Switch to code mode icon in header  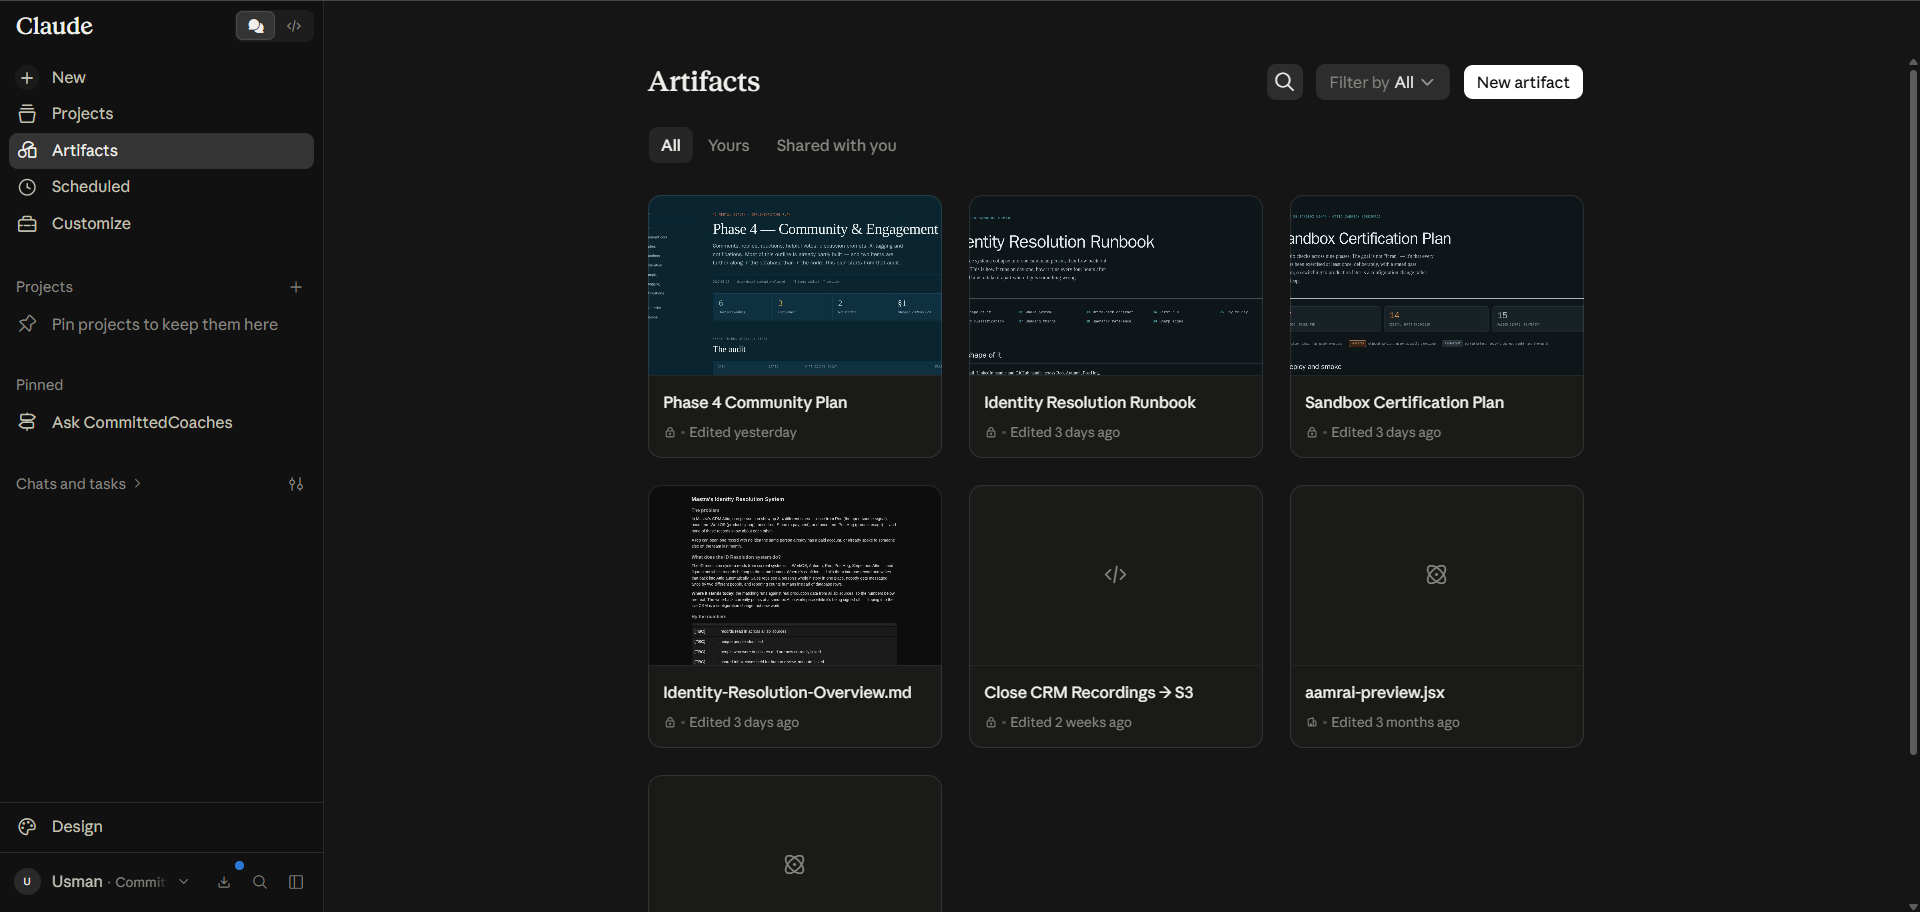point(294,26)
